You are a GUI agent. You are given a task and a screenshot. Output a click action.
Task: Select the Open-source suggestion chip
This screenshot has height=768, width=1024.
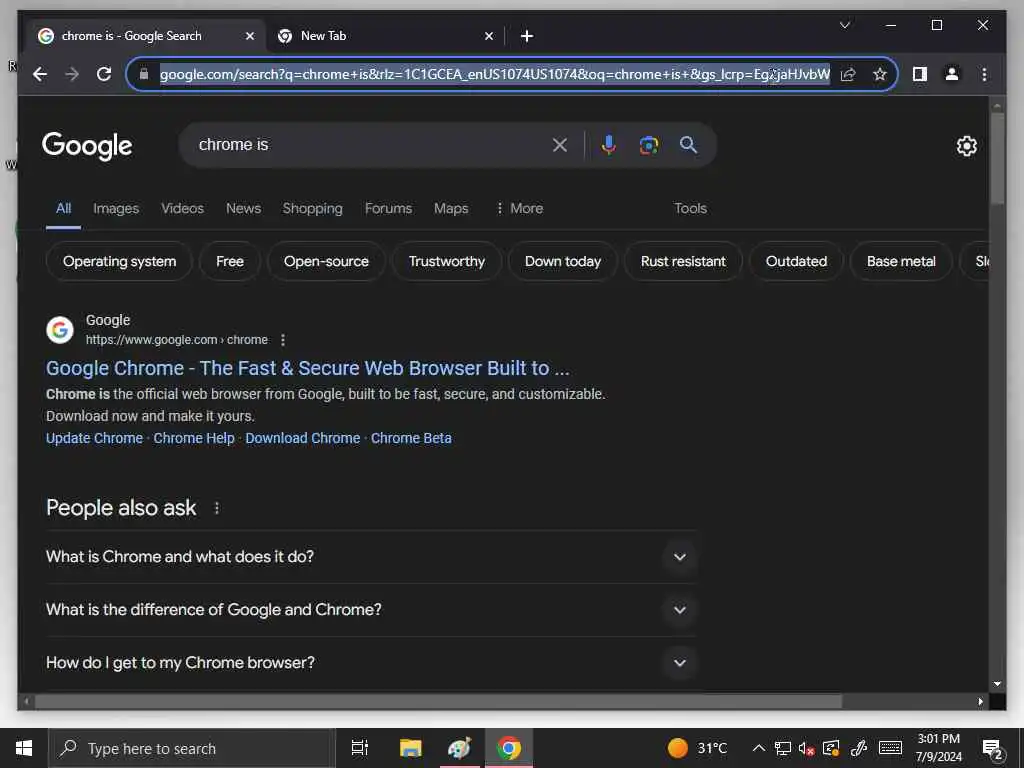click(x=326, y=261)
